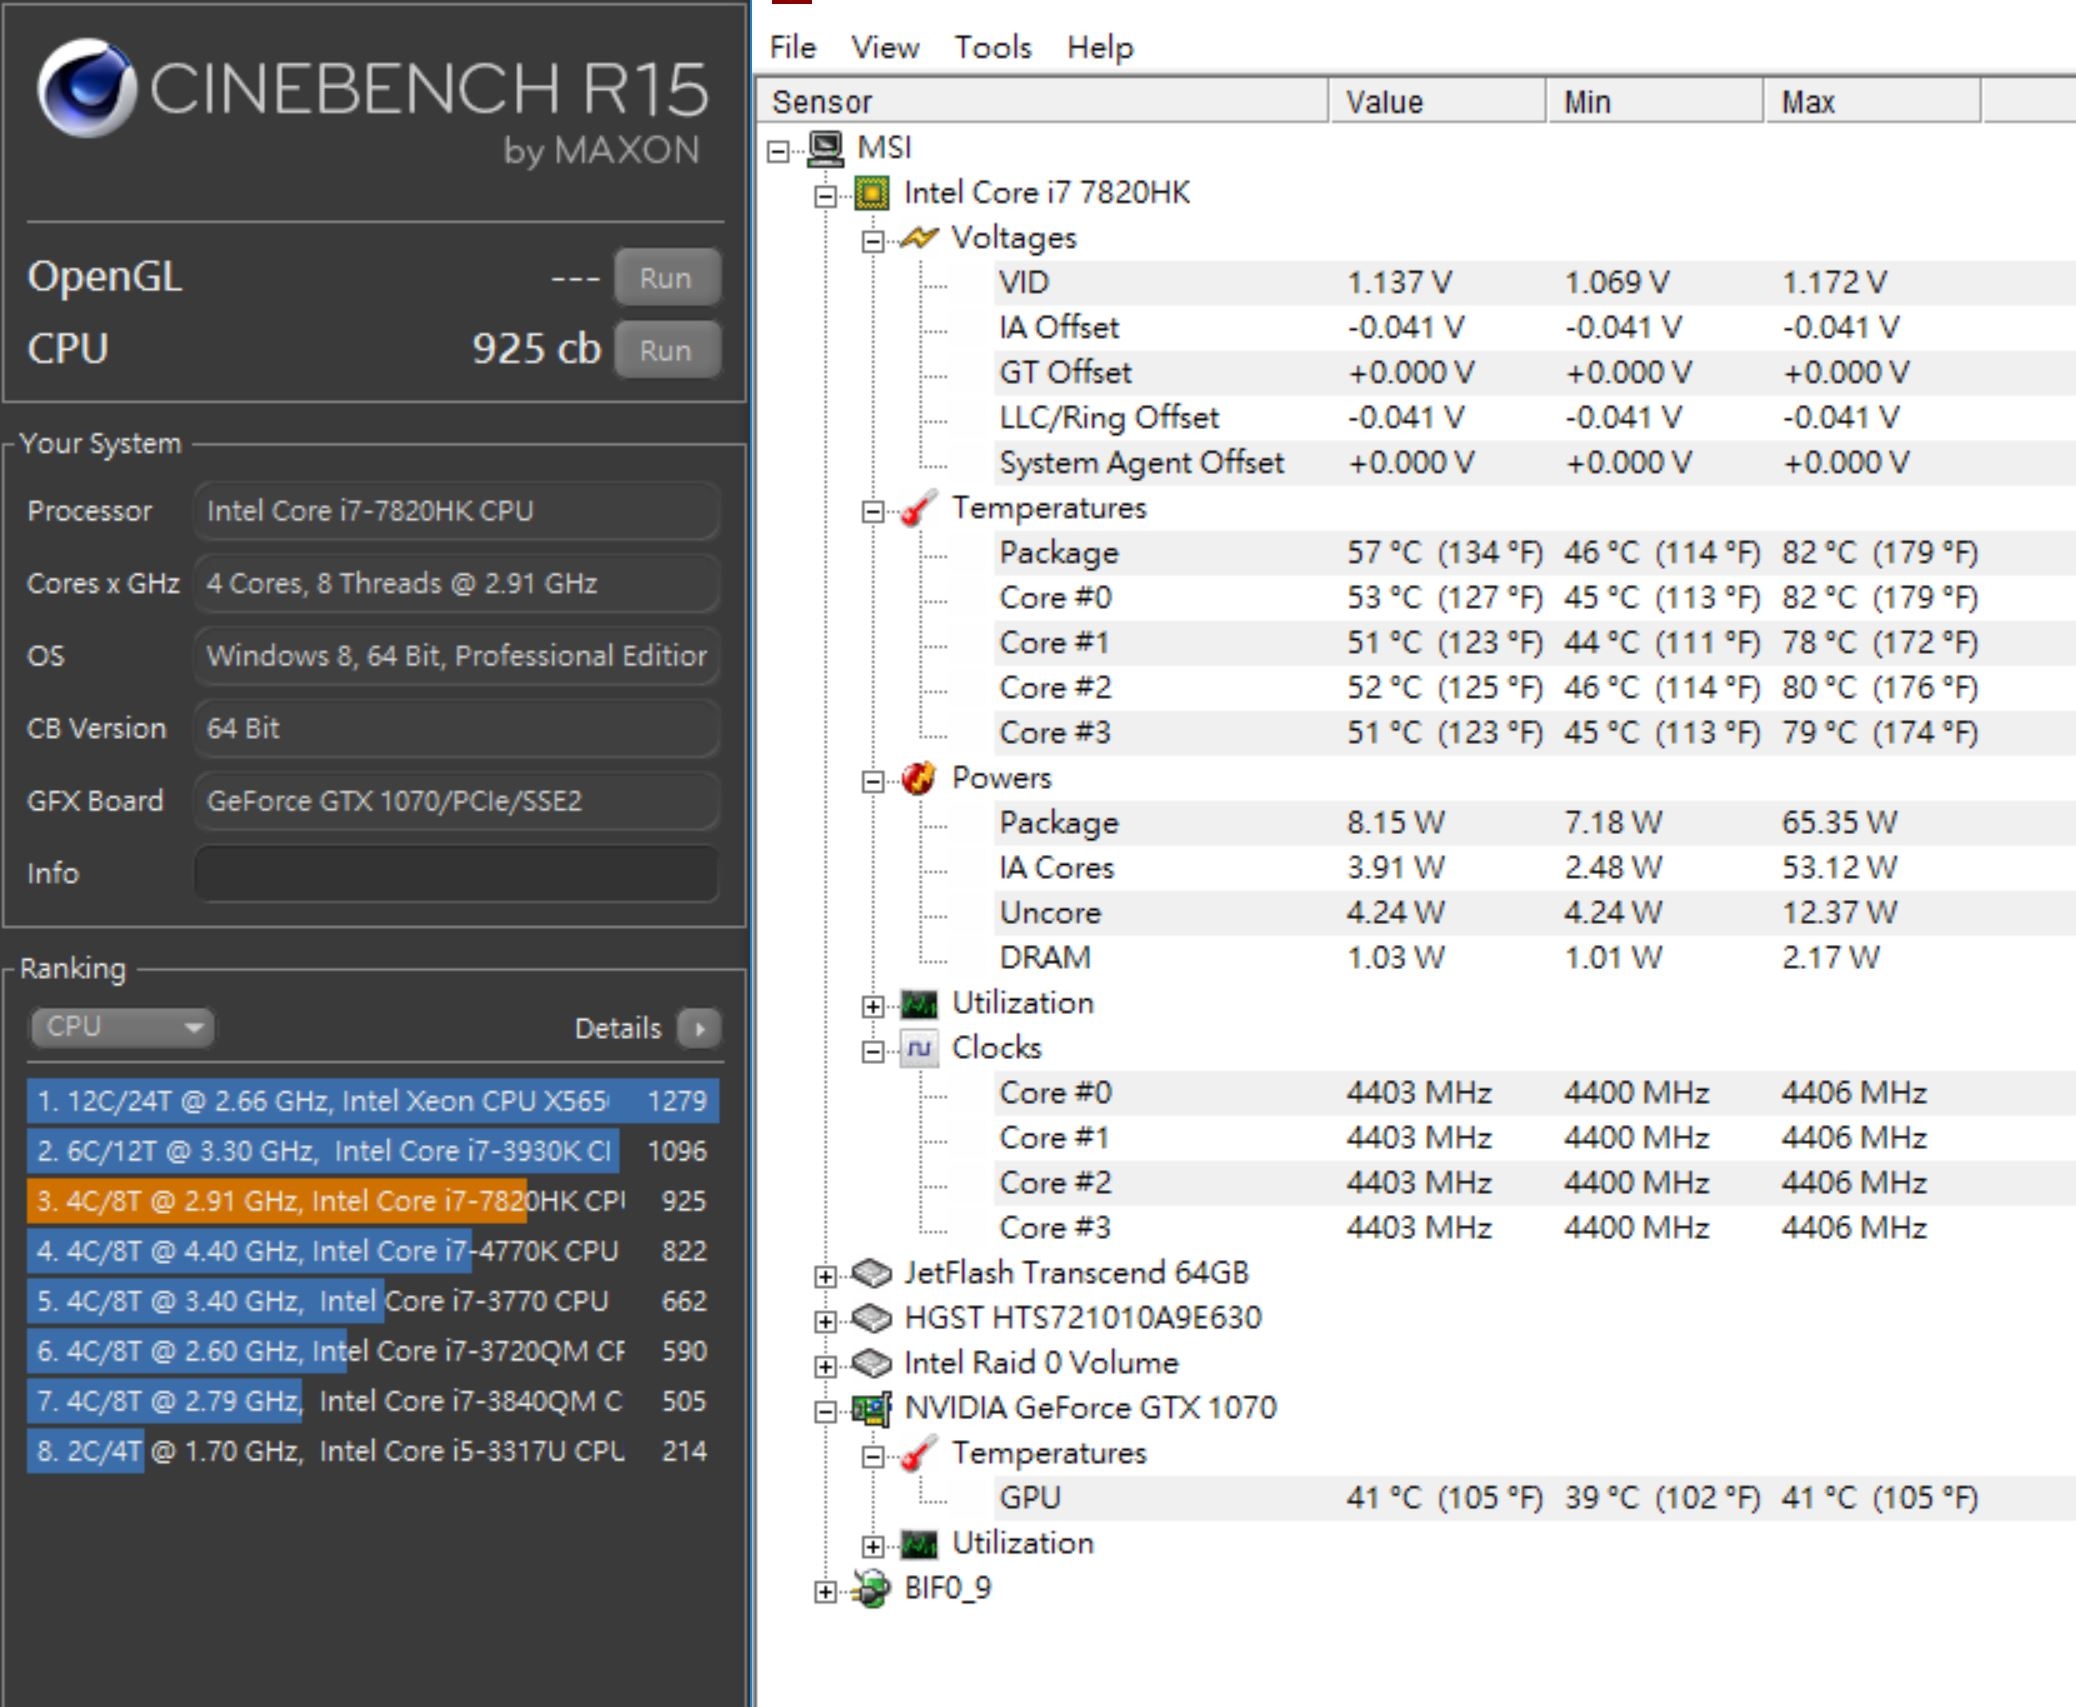The height and width of the screenshot is (1707, 2076).
Task: Run the CPU benchmark
Action: point(666,350)
